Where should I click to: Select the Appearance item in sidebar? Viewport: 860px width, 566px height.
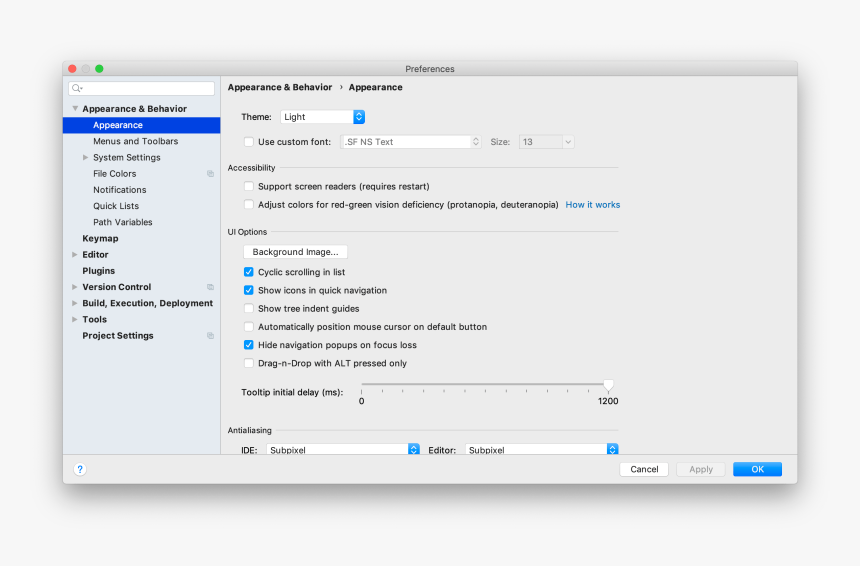(142, 125)
